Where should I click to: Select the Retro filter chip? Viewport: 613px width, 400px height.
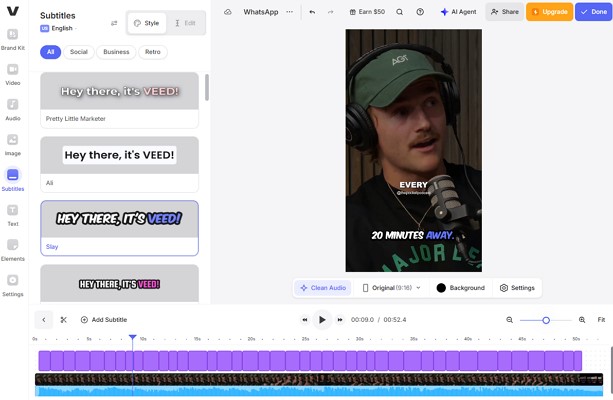click(x=153, y=52)
